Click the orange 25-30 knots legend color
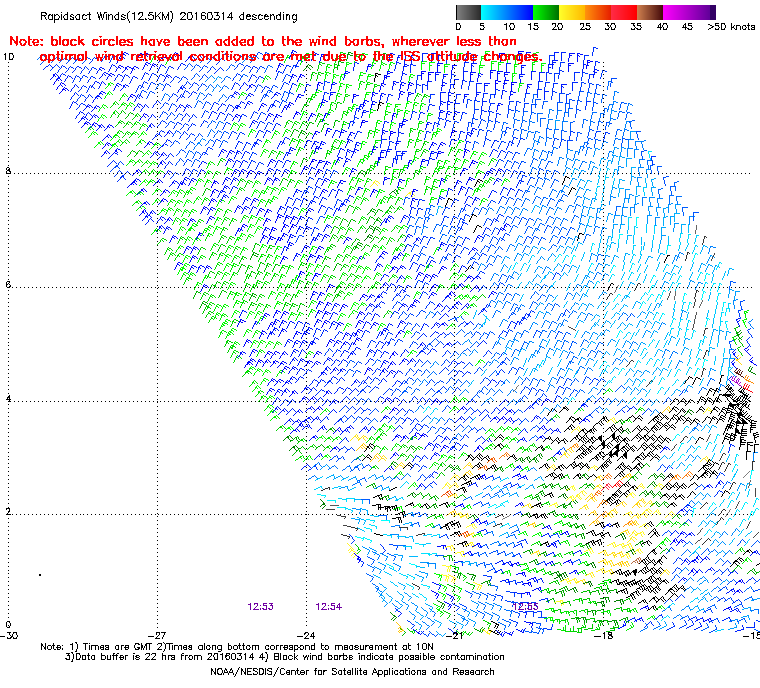 point(598,12)
